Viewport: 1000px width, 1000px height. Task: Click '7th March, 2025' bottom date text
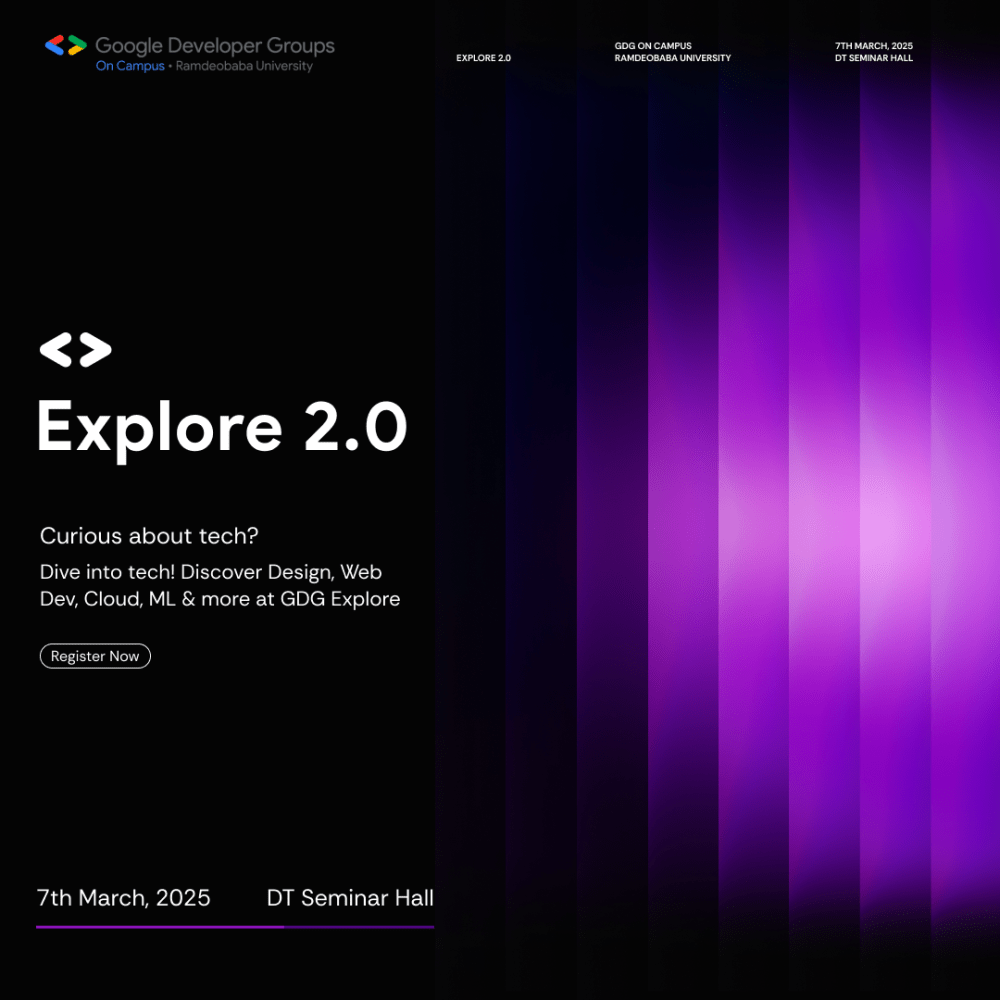pos(124,898)
